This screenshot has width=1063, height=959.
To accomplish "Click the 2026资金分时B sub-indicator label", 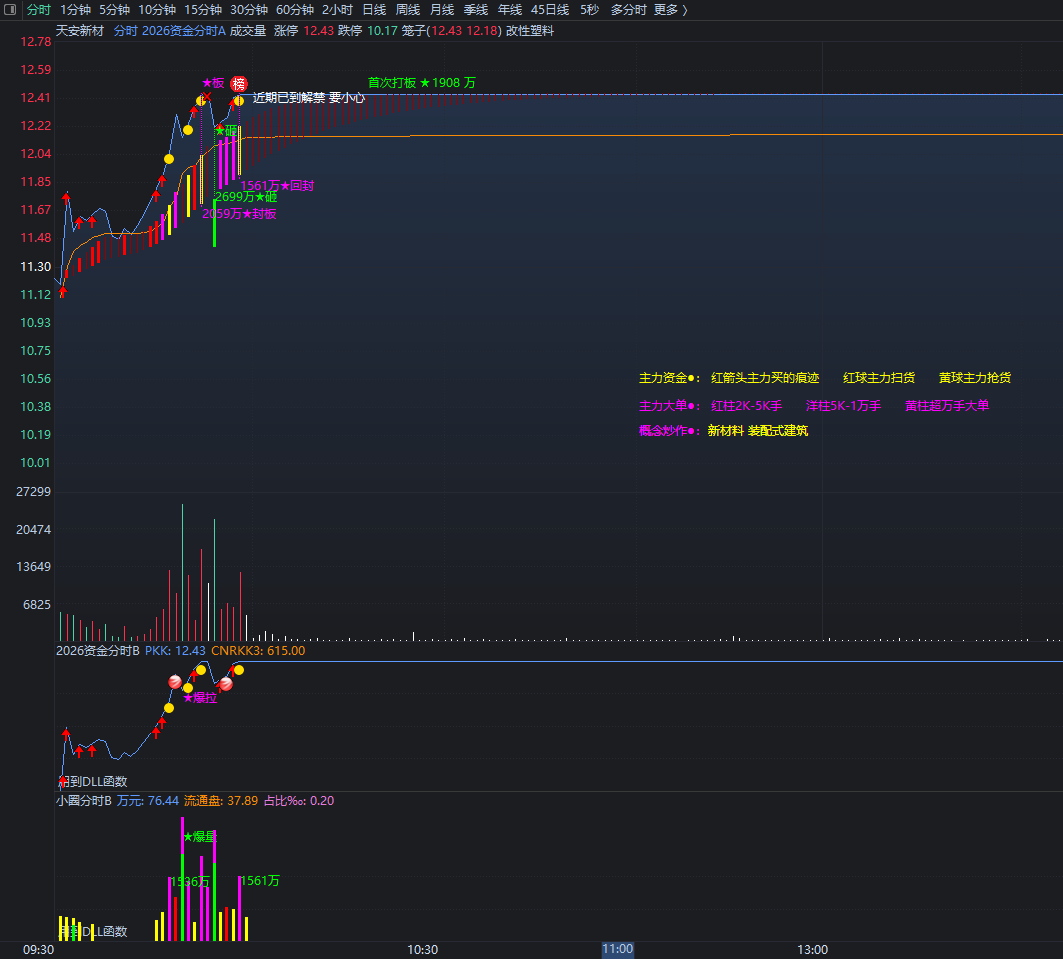I will pos(98,651).
